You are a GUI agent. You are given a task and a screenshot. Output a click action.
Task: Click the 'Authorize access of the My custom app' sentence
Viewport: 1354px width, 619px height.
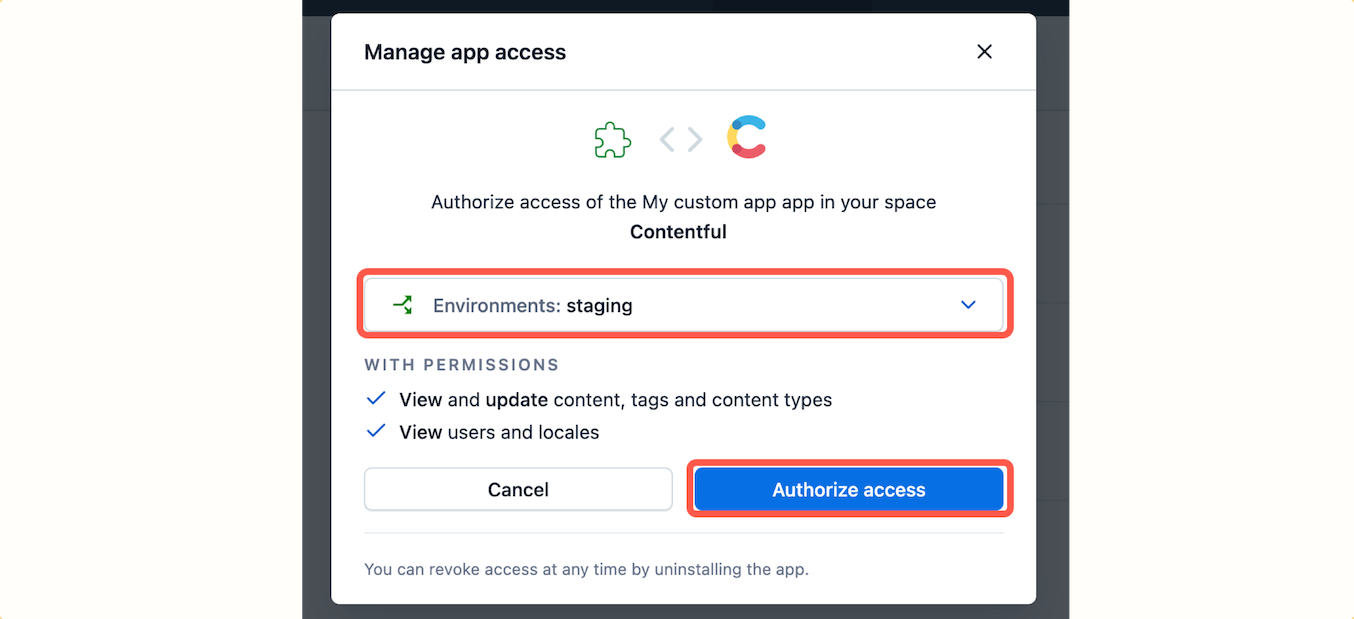point(683,202)
